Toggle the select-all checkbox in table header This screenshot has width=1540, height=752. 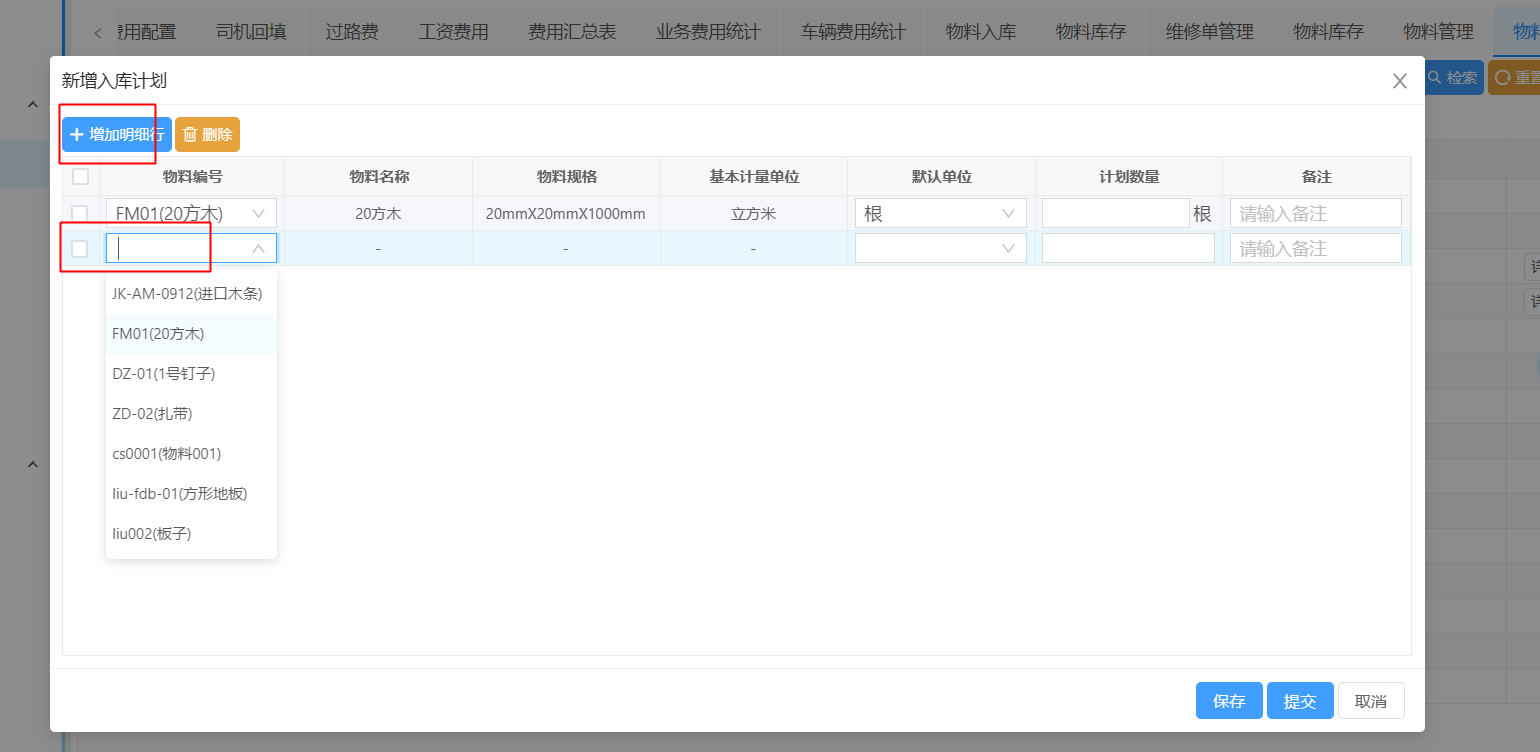81,177
